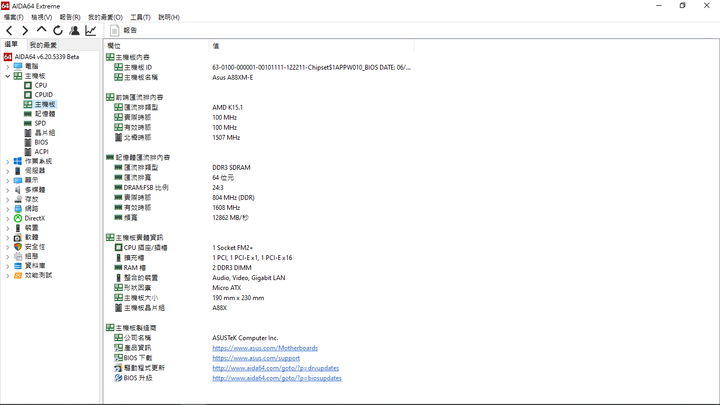Open the graph chart toolbar icon
The width and height of the screenshot is (720, 405).
[x=90, y=30]
